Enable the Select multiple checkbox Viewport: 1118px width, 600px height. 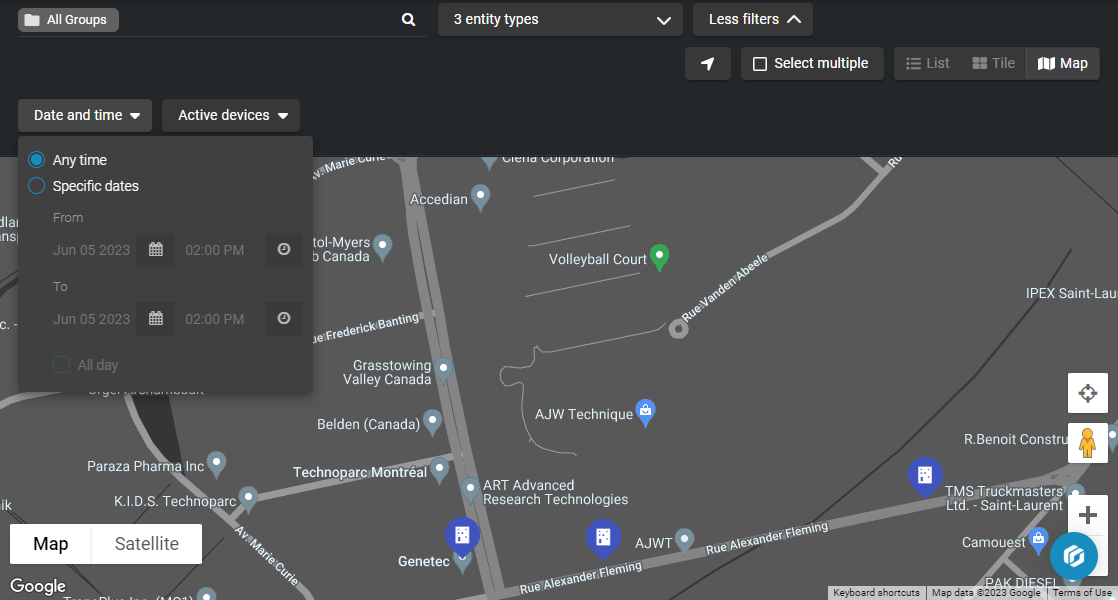(x=760, y=64)
